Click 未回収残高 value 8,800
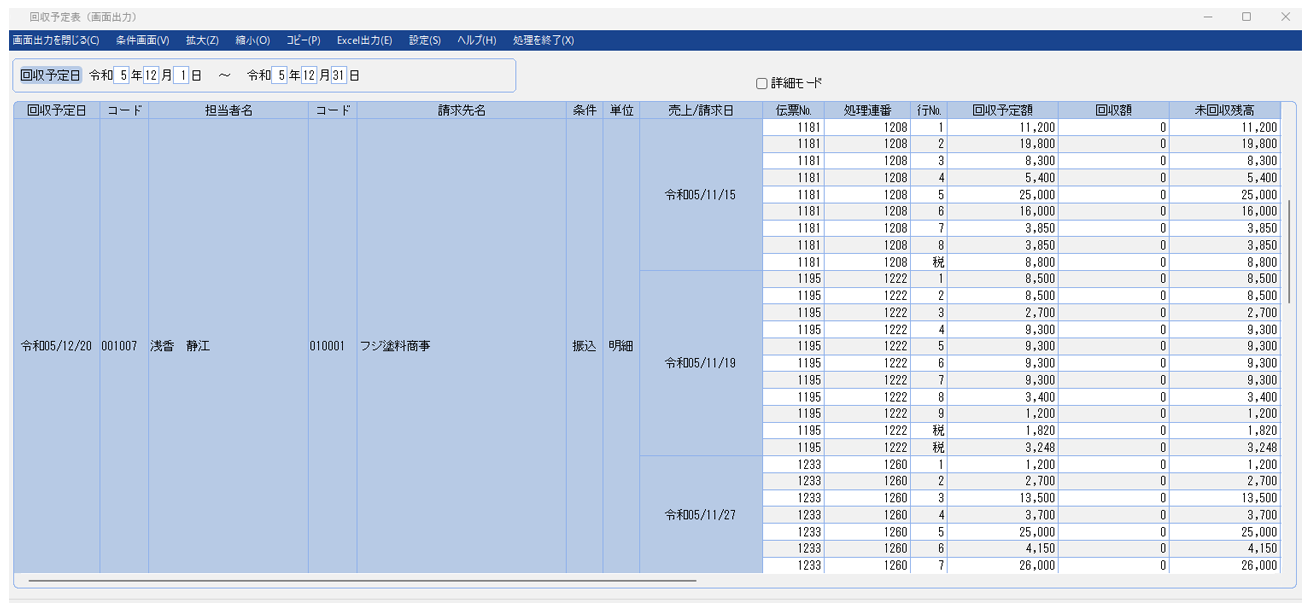 (x=1225, y=262)
